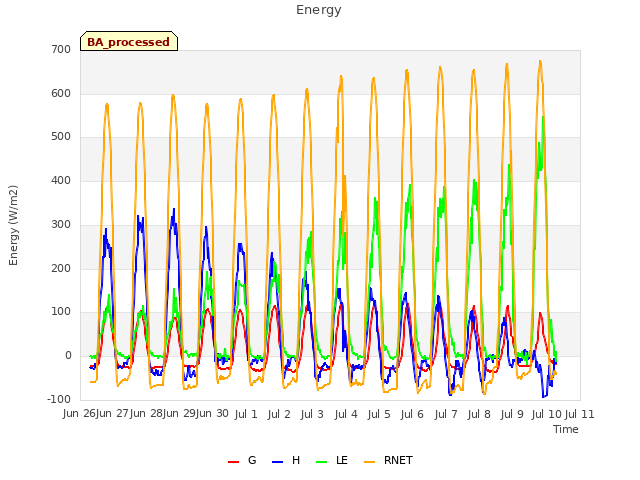The image size is (640, 480).
Task: Click the green LE peak on Jul 10
Action: [x=543, y=118]
